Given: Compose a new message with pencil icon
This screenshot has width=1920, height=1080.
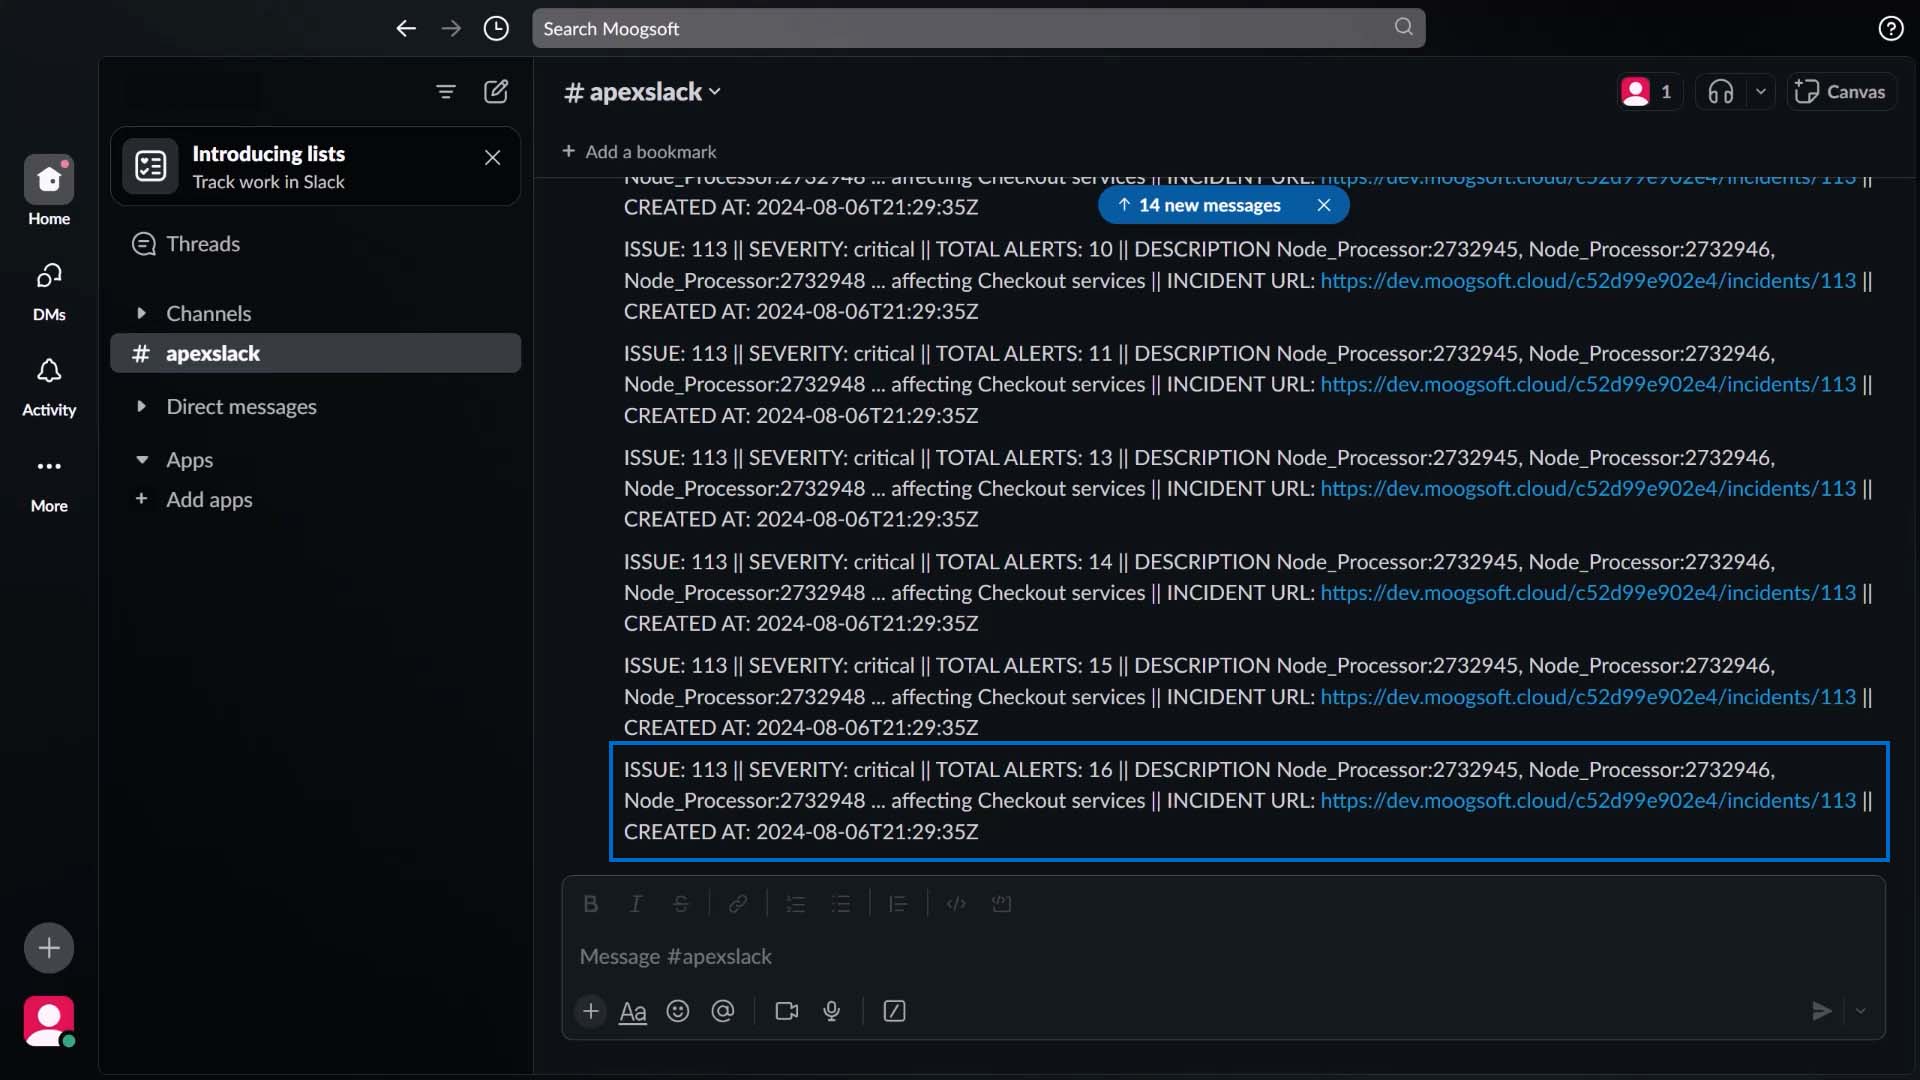Looking at the screenshot, I should pos(496,92).
